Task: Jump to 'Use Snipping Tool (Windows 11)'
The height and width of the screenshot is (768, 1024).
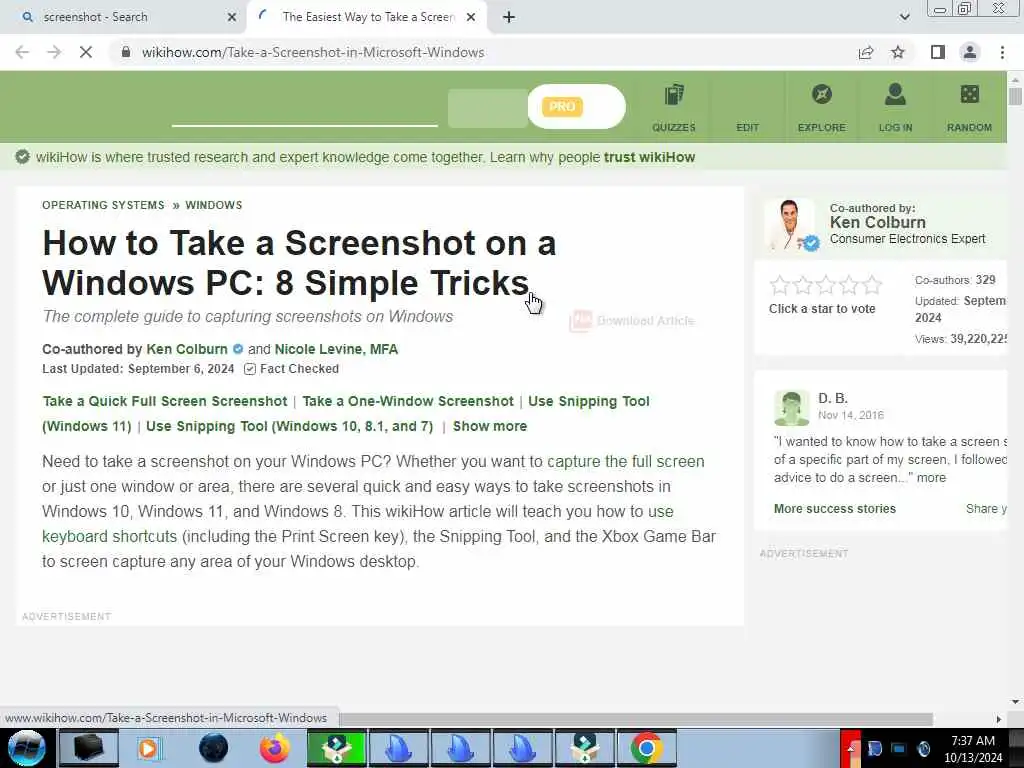Action: point(588,401)
